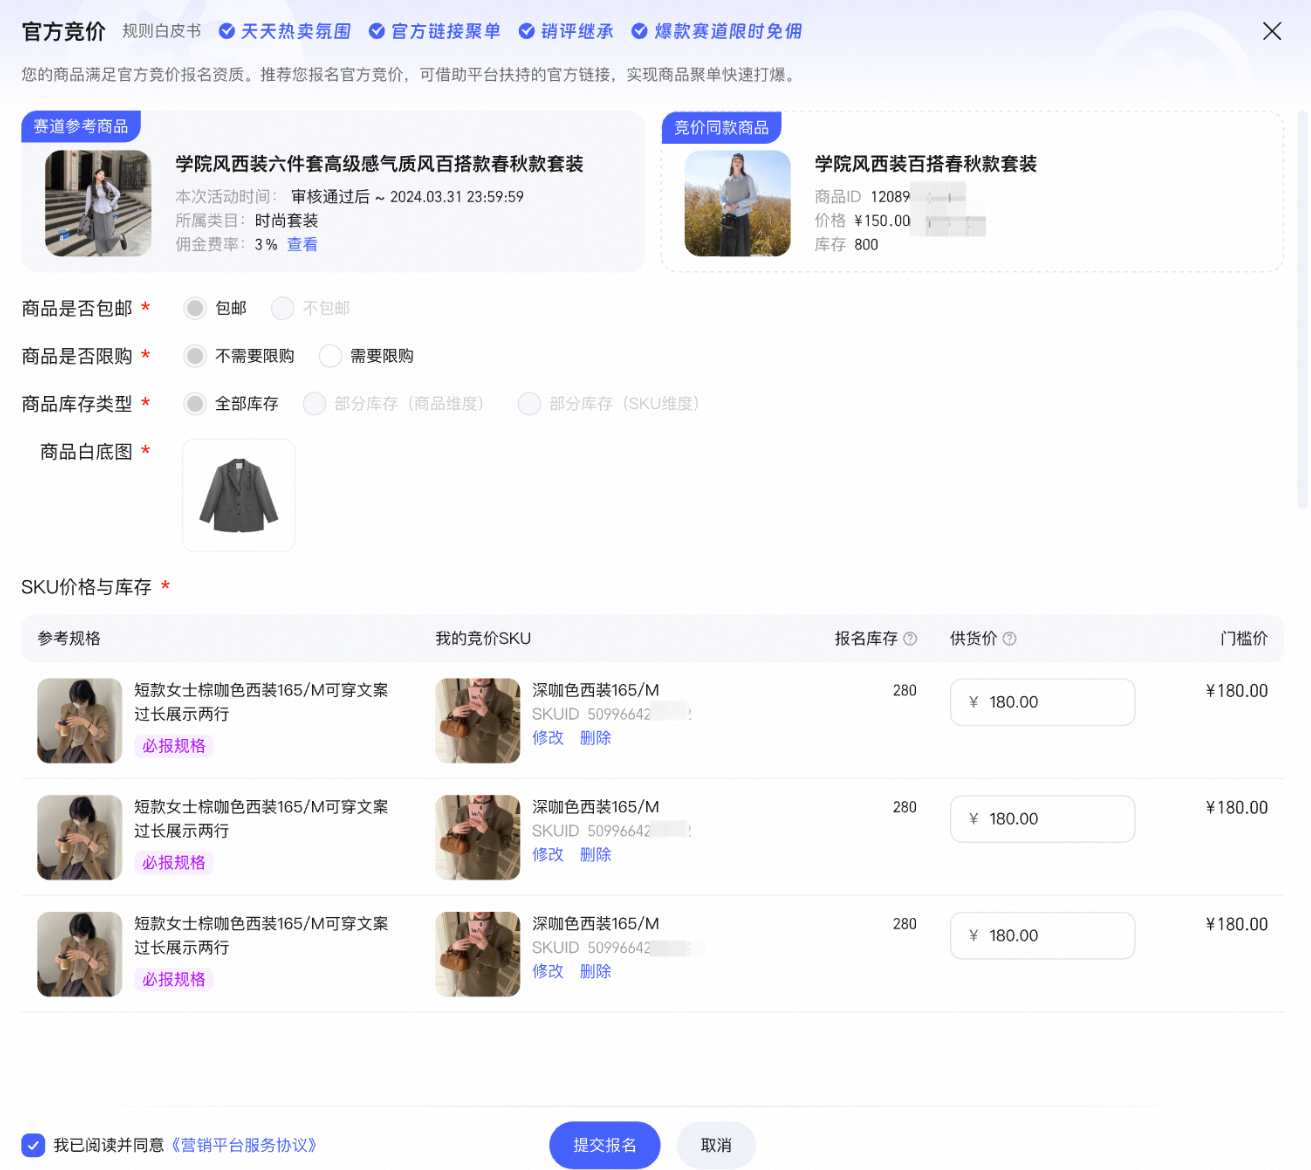Screen dimensions: 1311x1170
Task: Toggle the 我已阅读并同意 agreement checkbox
Action: [x=33, y=1145]
